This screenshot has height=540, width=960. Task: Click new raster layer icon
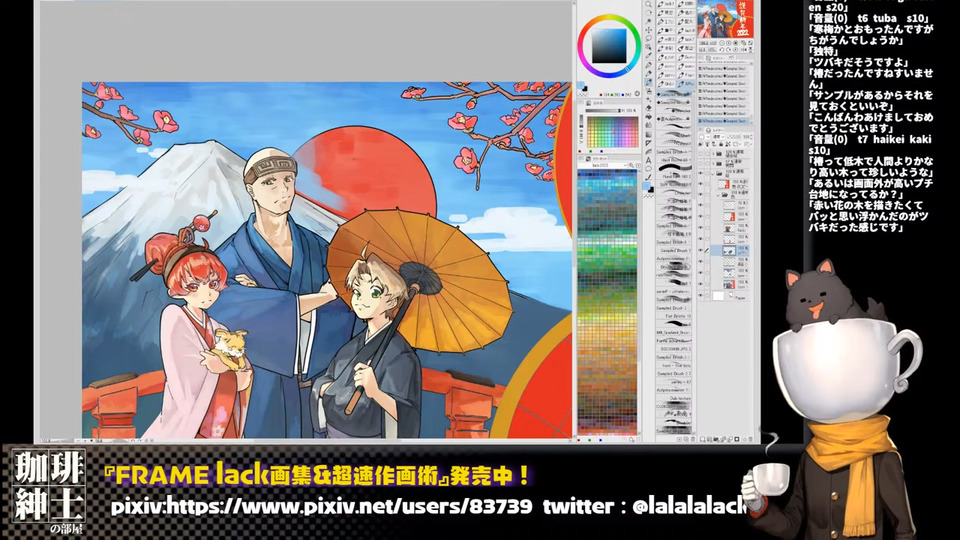[x=702, y=439]
